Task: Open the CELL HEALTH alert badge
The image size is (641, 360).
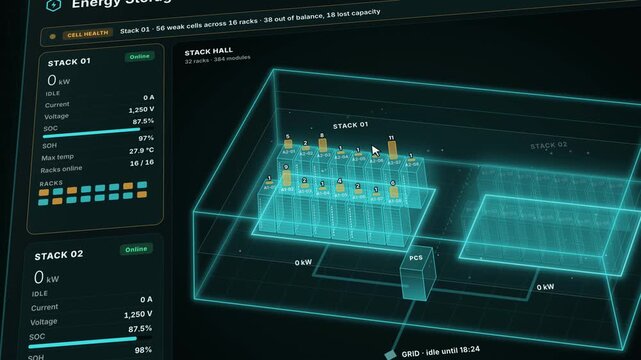Action: (x=88, y=34)
